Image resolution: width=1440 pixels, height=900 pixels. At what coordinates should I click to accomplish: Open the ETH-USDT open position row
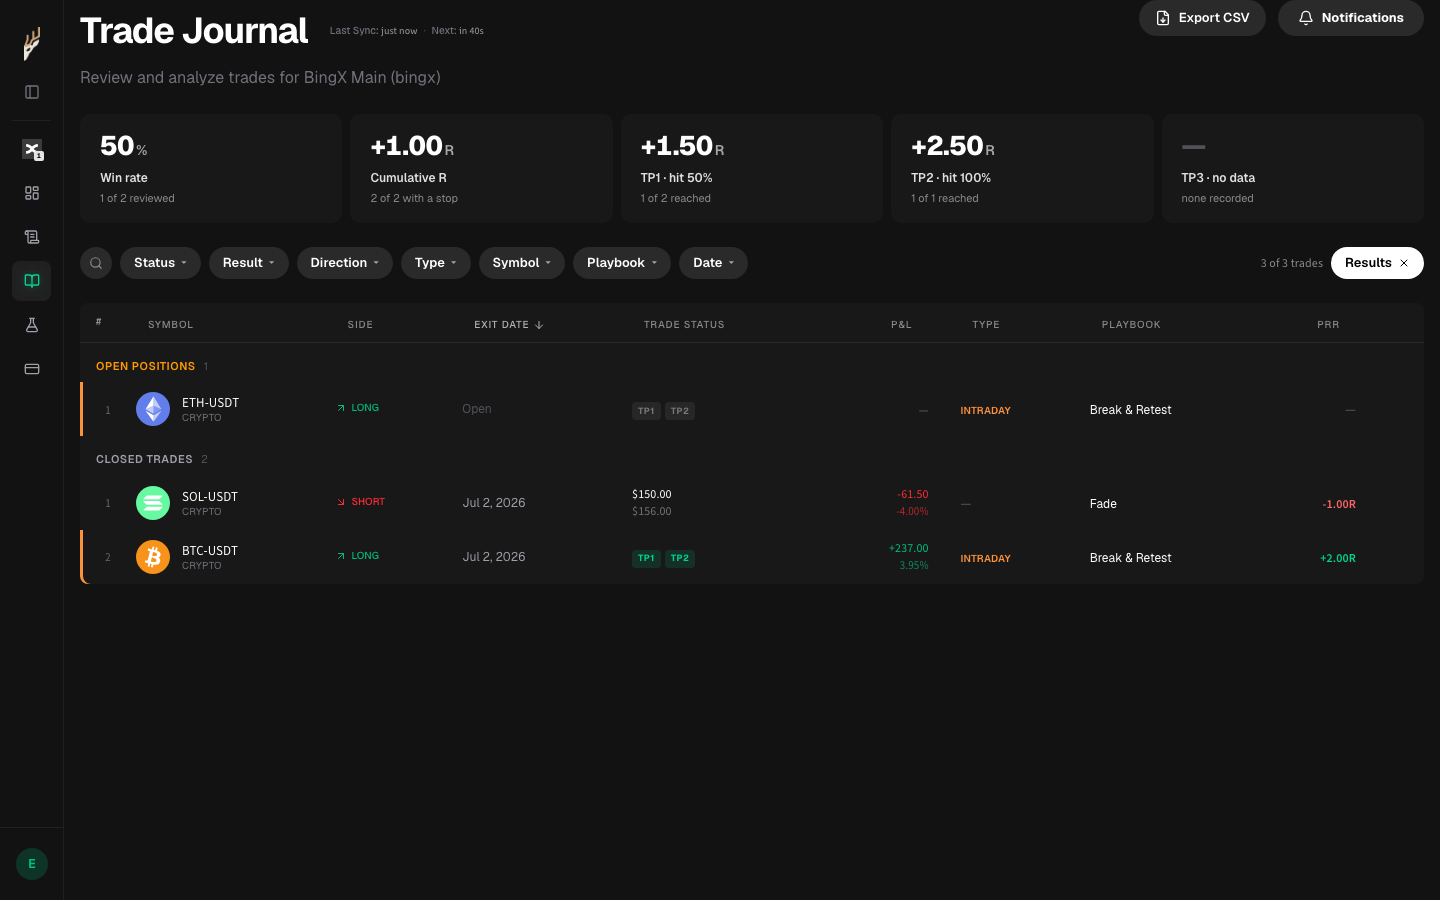pyautogui.click(x=752, y=409)
